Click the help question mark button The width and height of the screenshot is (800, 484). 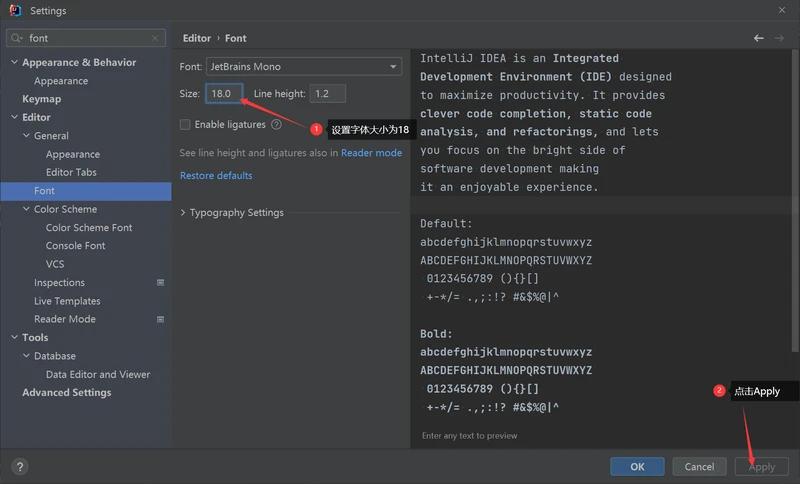point(20,466)
